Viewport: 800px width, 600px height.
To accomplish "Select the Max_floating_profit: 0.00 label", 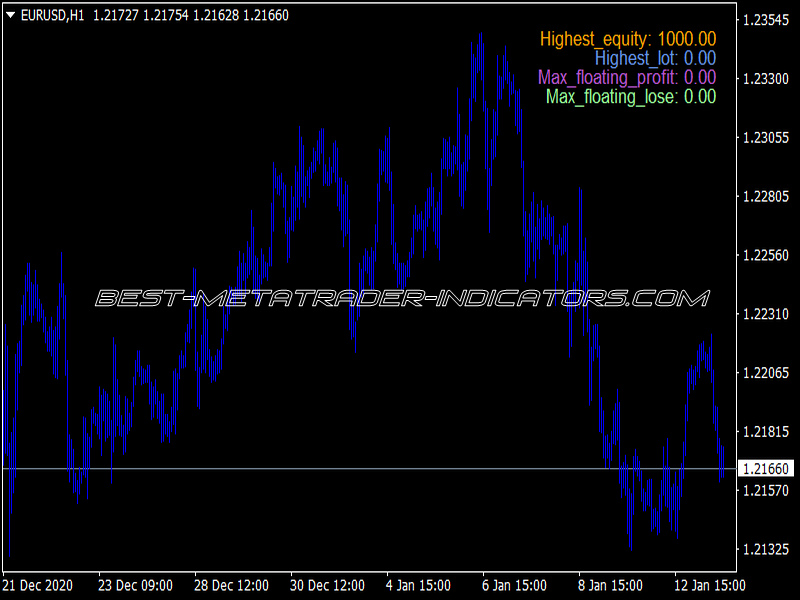I will tap(627, 78).
